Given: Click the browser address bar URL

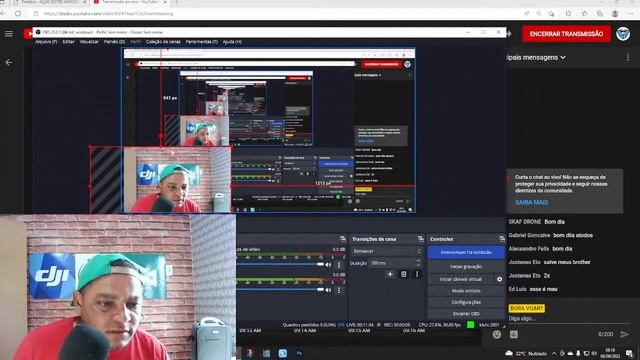Looking at the screenshot, I should pos(109,13).
